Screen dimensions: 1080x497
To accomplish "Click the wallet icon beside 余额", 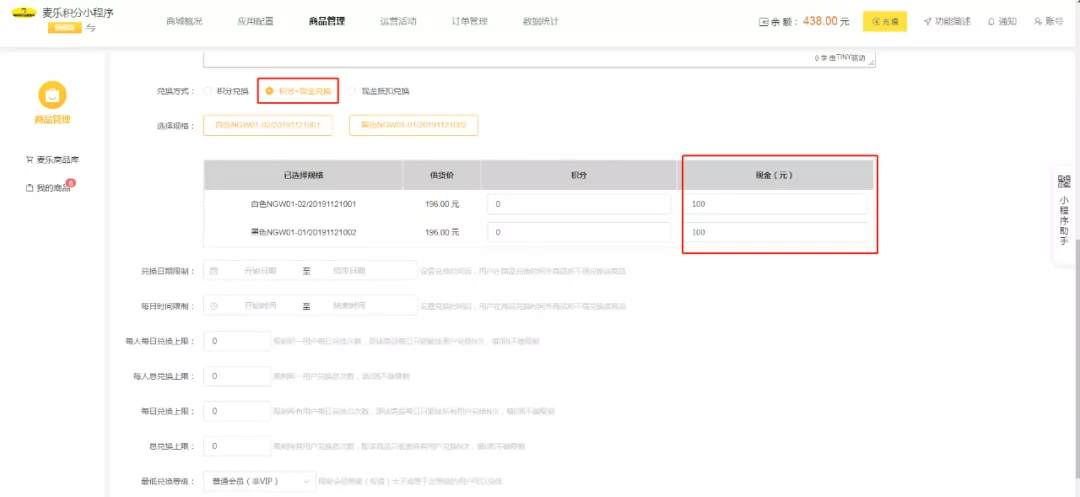I will click(764, 21).
